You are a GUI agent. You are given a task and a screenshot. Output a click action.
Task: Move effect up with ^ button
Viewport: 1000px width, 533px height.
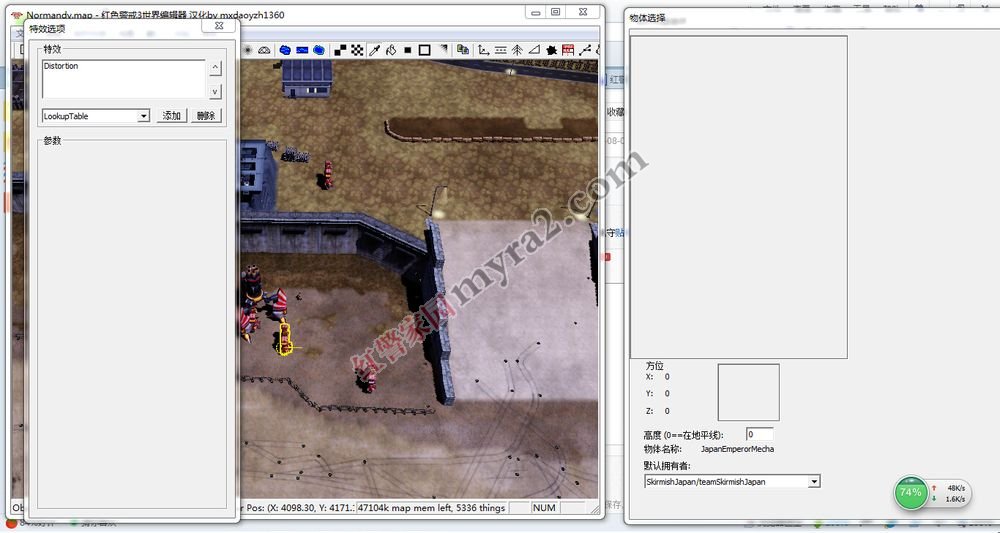(216, 67)
